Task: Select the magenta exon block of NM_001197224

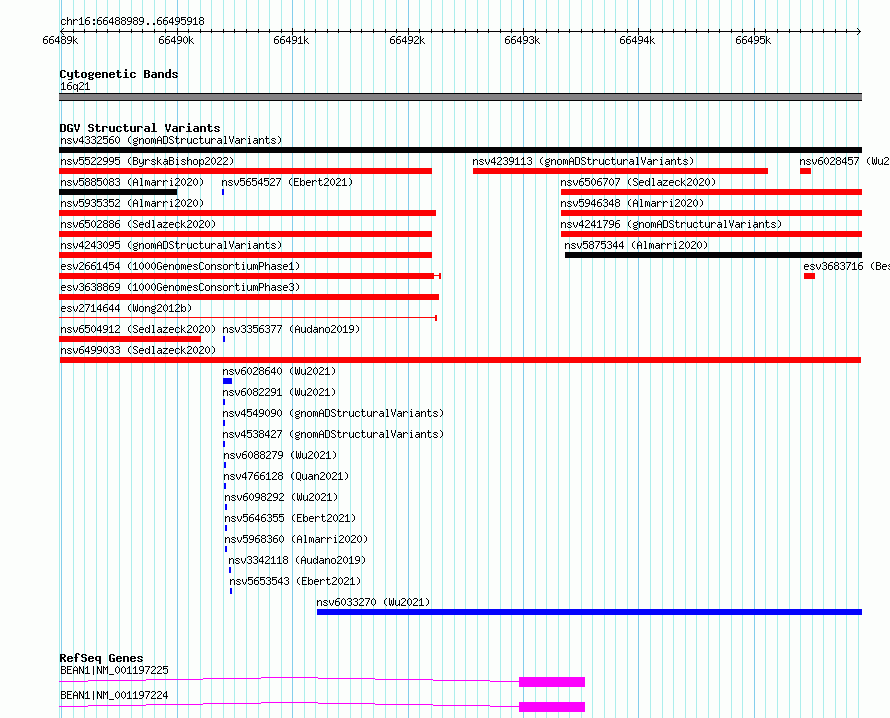Action: (x=552, y=707)
